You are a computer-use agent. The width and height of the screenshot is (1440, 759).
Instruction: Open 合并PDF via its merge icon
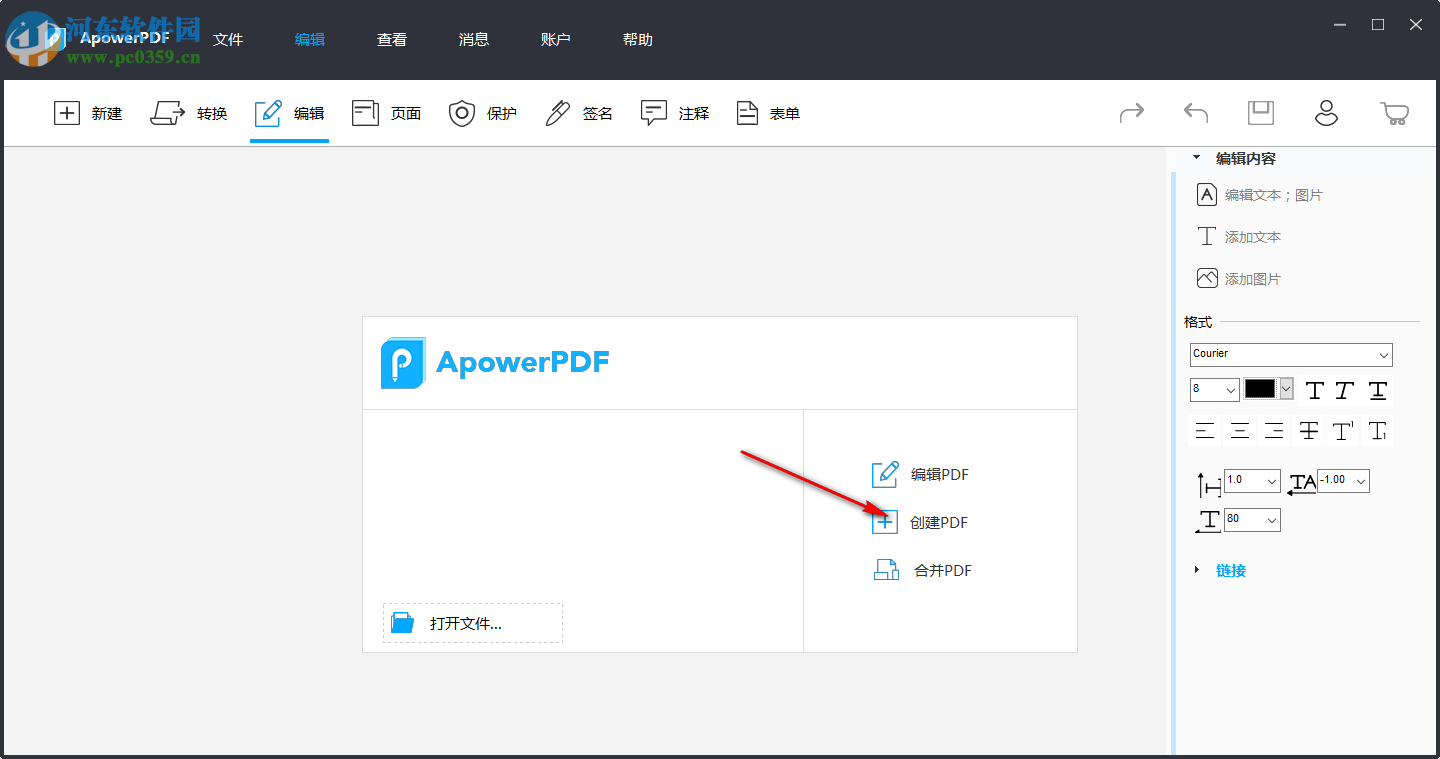click(x=885, y=569)
